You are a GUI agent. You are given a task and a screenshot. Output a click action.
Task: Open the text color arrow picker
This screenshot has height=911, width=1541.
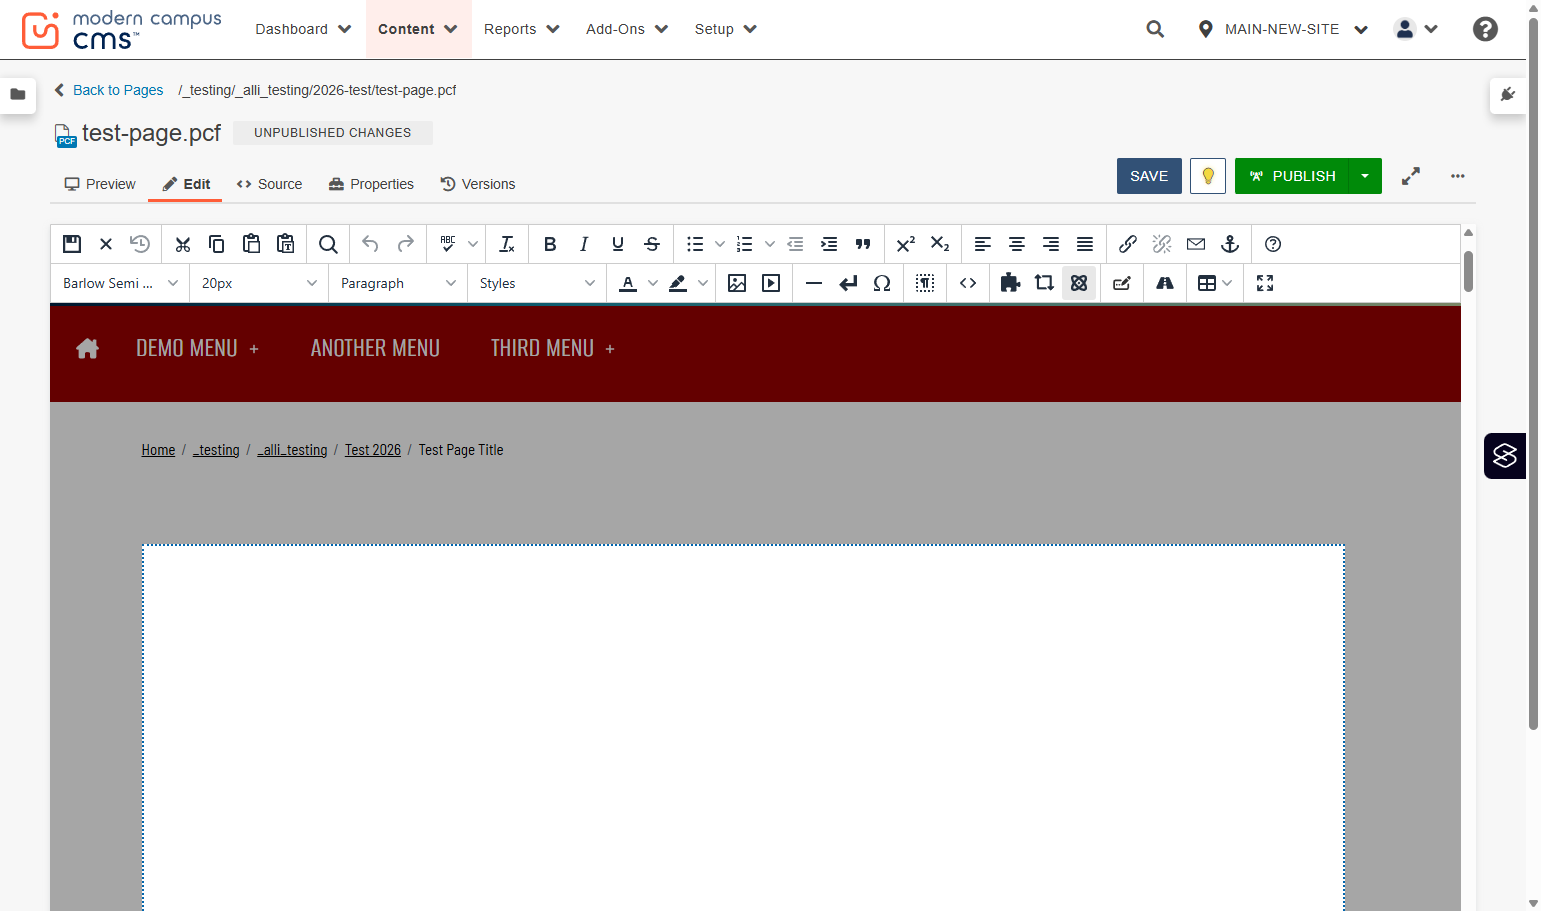(653, 283)
